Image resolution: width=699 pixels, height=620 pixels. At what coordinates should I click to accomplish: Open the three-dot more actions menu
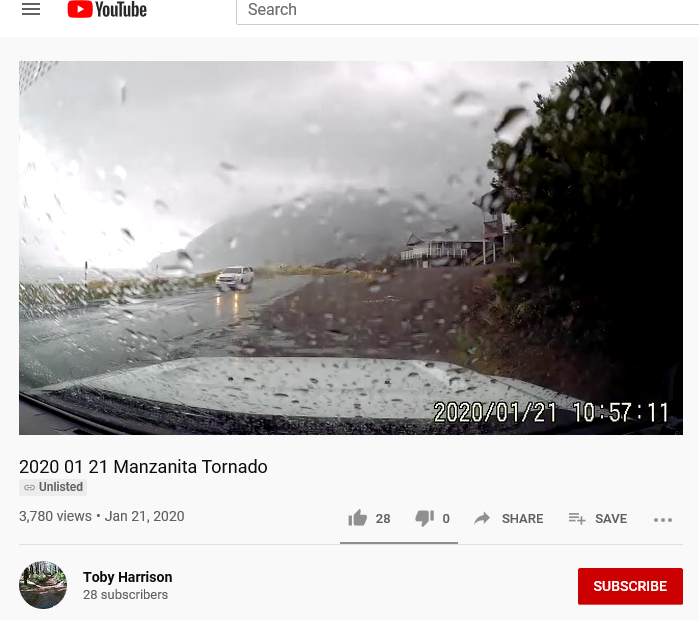pyautogui.click(x=663, y=520)
